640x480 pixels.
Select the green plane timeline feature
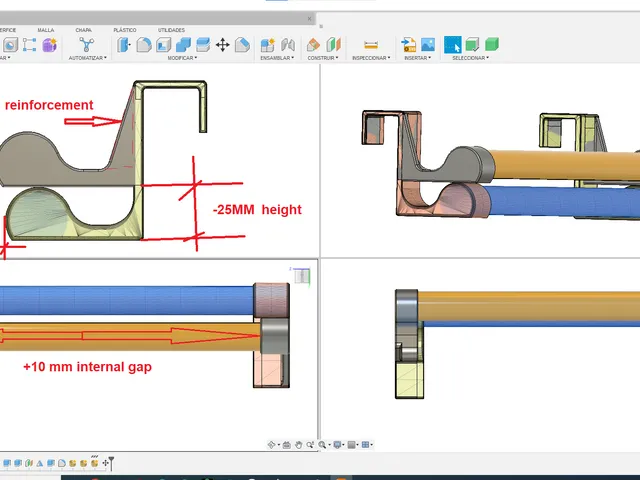click(x=29, y=463)
